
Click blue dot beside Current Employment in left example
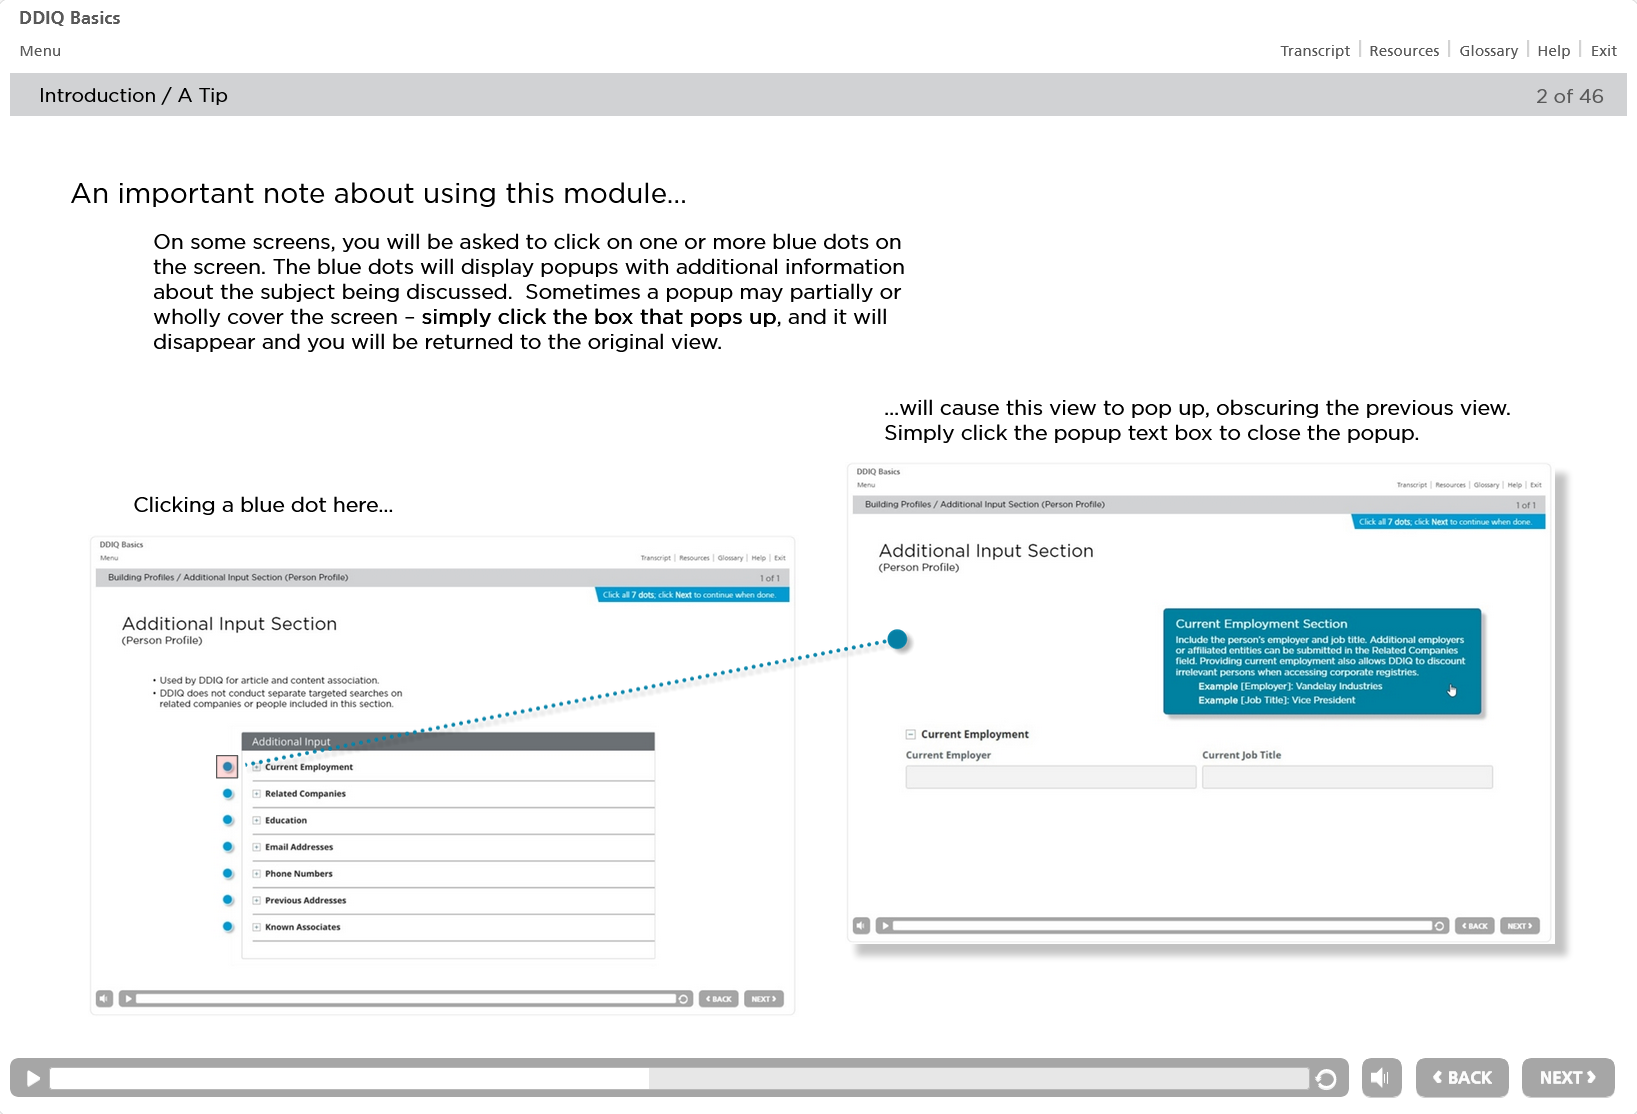tap(227, 767)
